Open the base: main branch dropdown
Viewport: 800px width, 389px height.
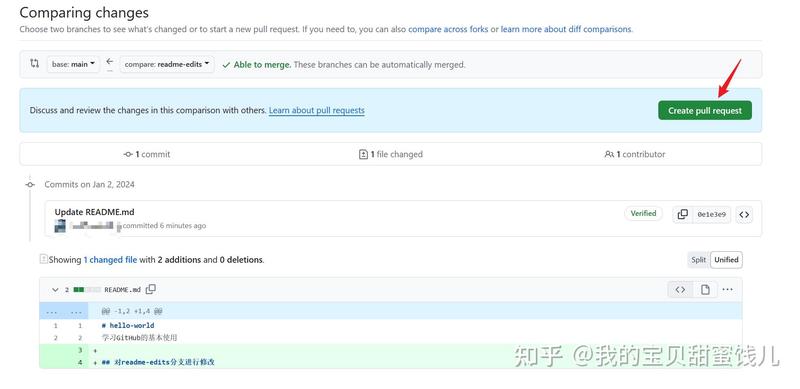(x=73, y=64)
